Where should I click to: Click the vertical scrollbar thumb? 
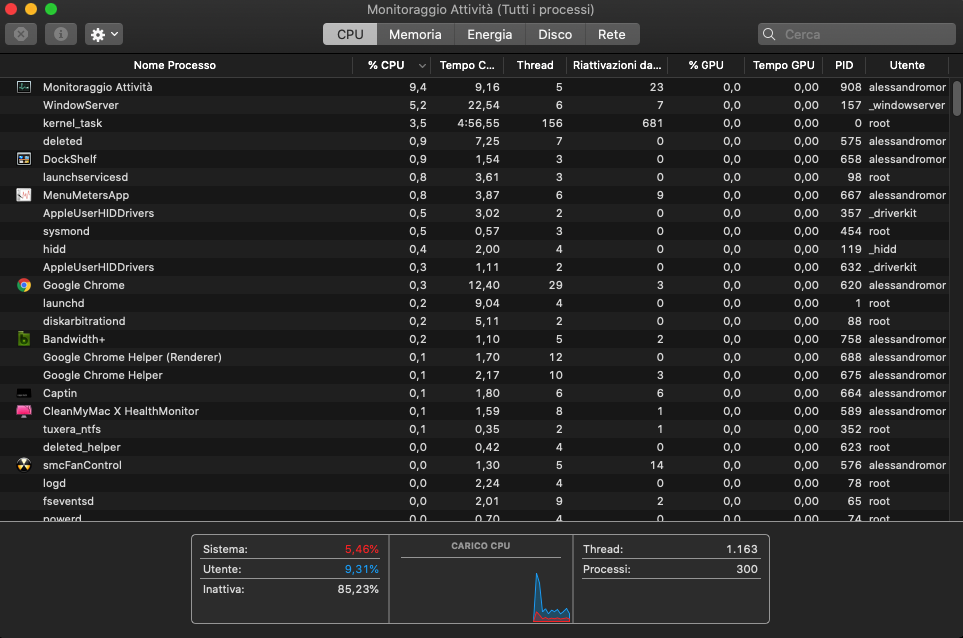point(957,98)
